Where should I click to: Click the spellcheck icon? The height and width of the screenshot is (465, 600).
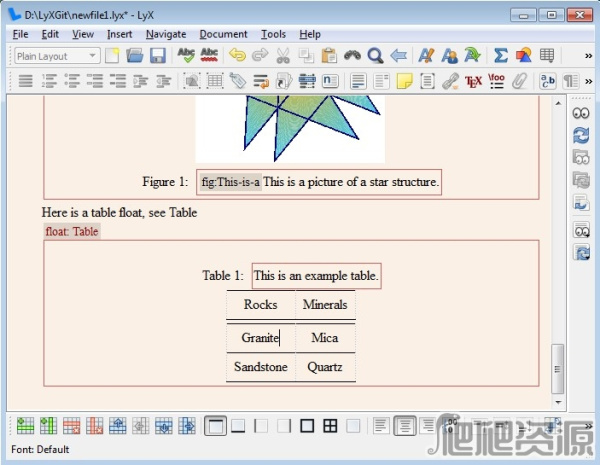186,56
